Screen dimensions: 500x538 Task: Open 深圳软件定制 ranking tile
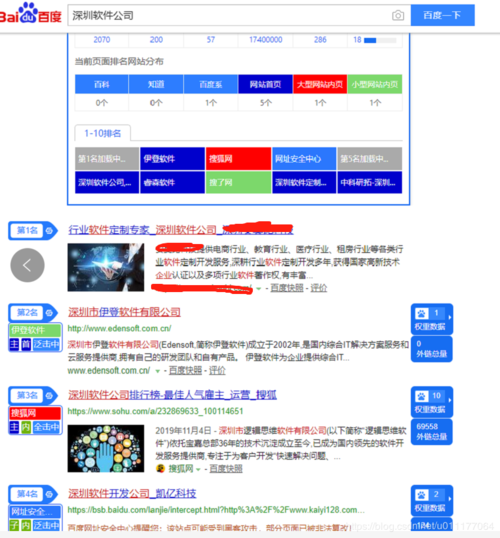point(304,183)
